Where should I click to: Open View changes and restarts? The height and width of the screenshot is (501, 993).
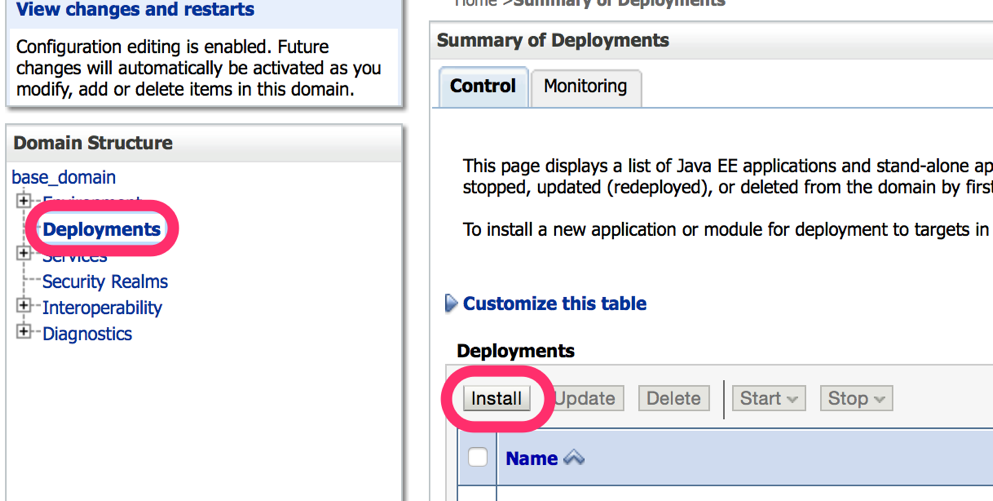click(135, 10)
